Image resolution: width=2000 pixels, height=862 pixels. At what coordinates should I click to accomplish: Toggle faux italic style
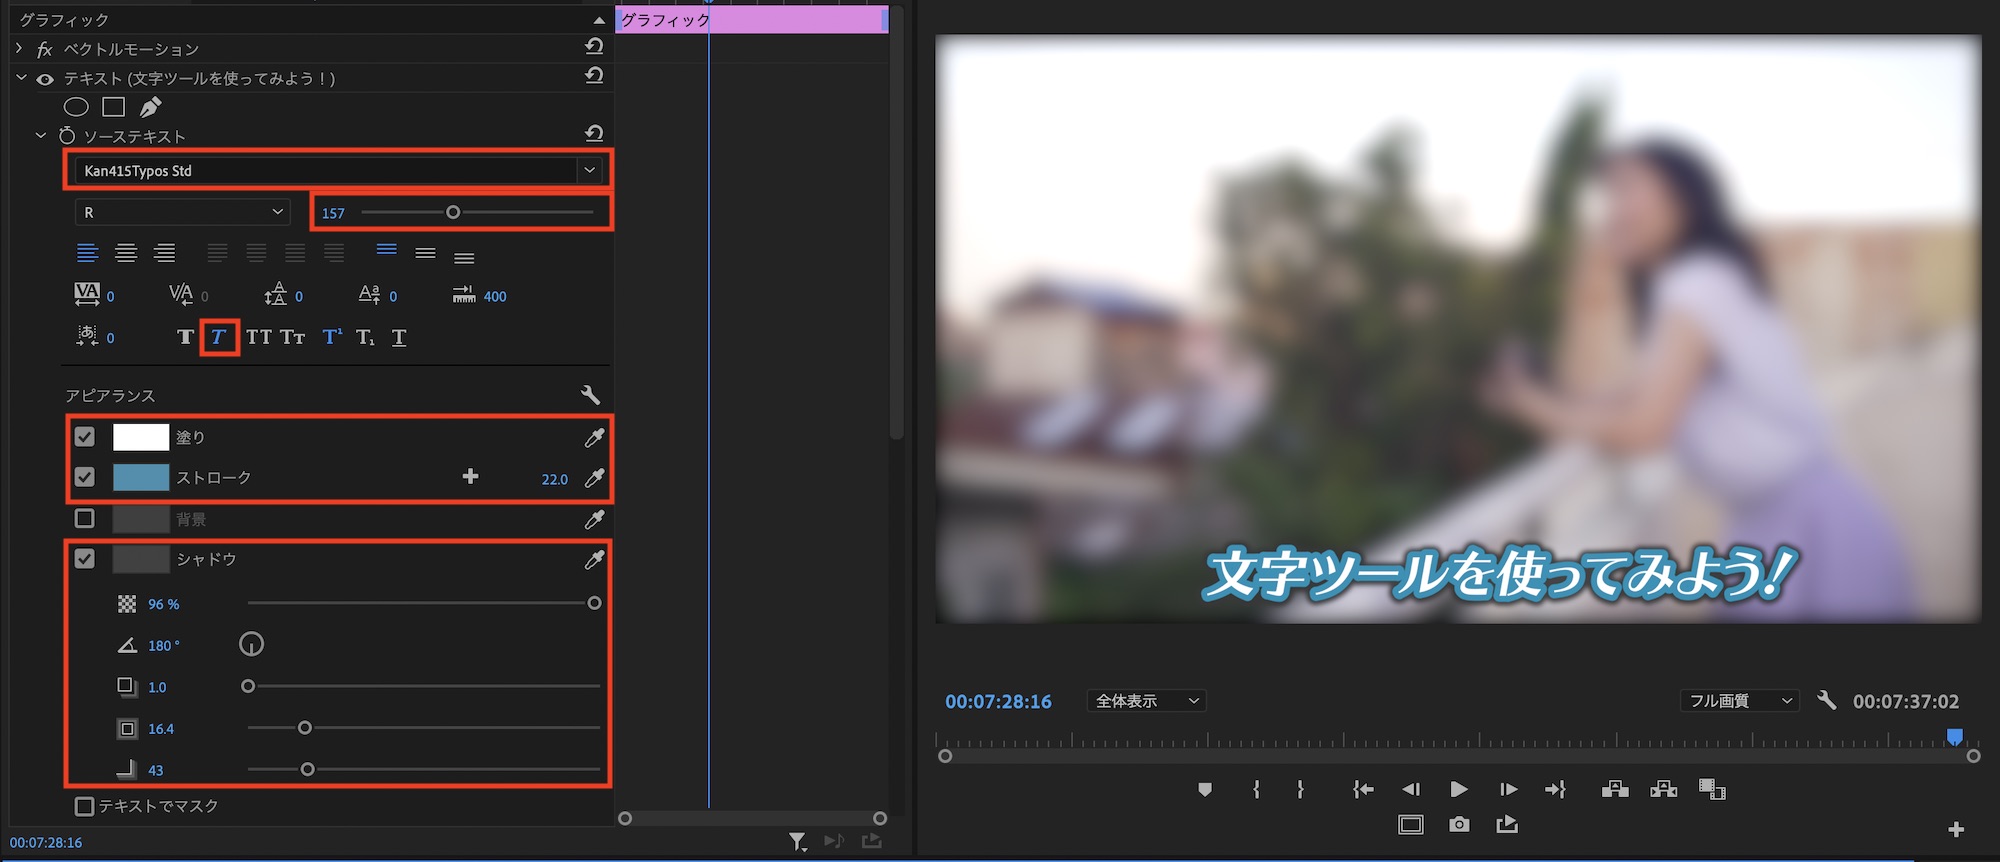(219, 337)
